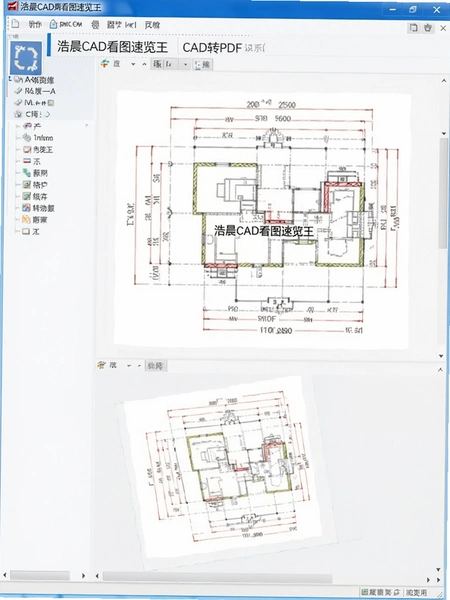Click the blank page new-file icon
The image size is (450, 600).
(x=15, y=24)
